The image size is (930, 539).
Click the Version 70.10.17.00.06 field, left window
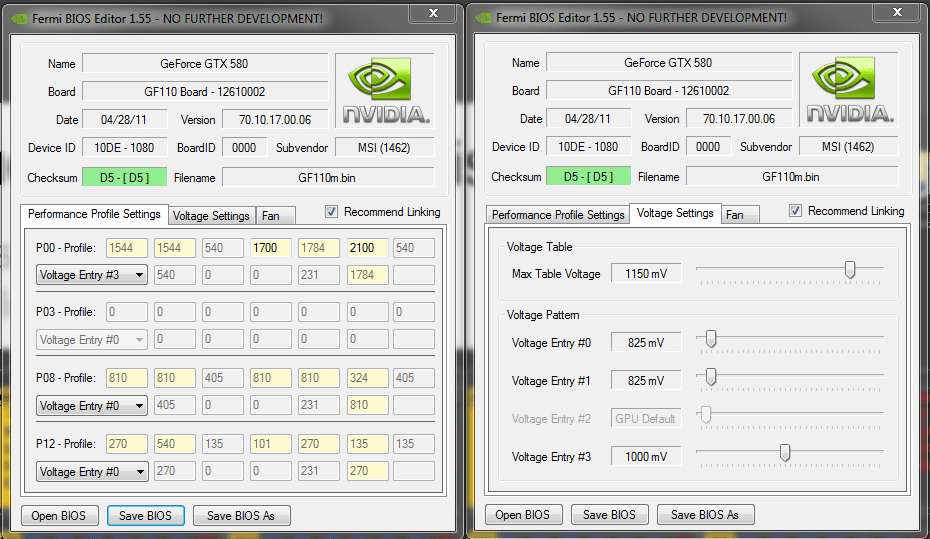275,120
